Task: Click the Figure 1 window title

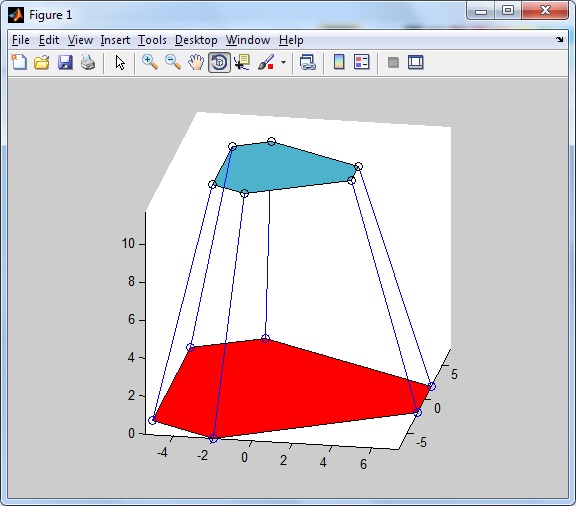Action: point(50,15)
